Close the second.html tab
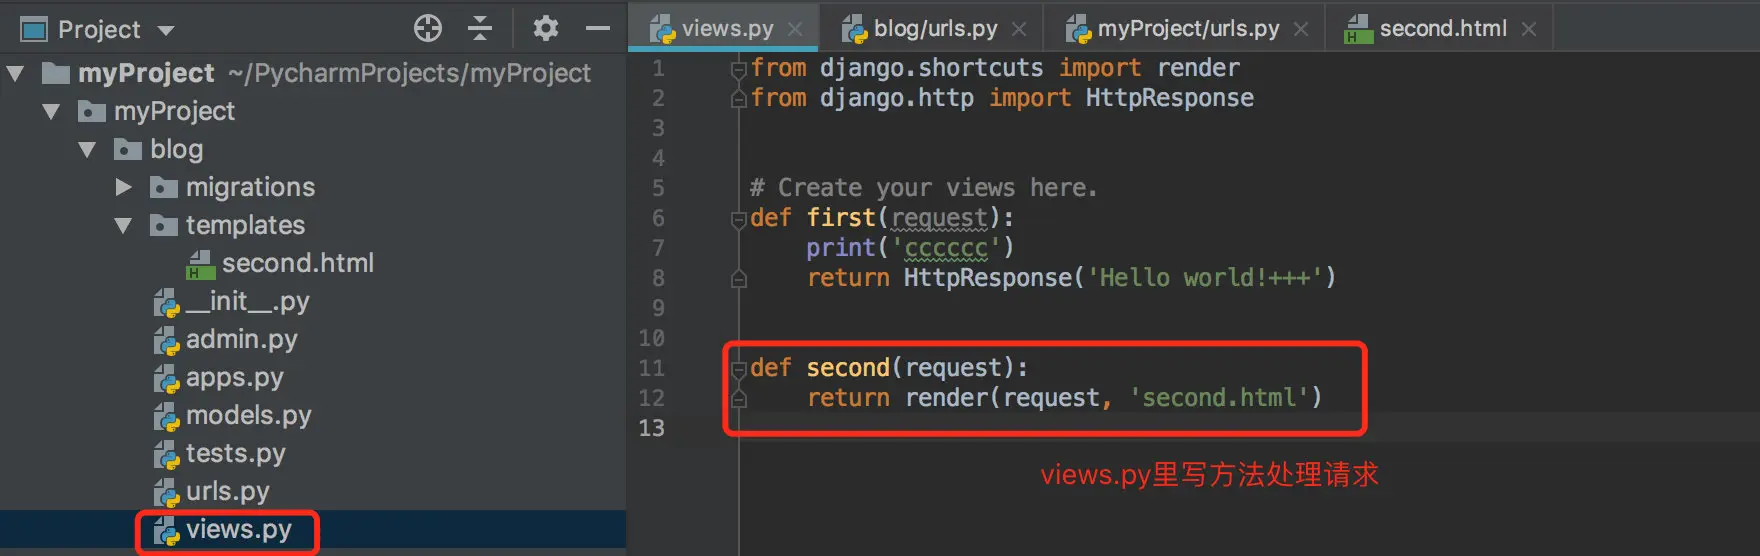 point(1529,29)
